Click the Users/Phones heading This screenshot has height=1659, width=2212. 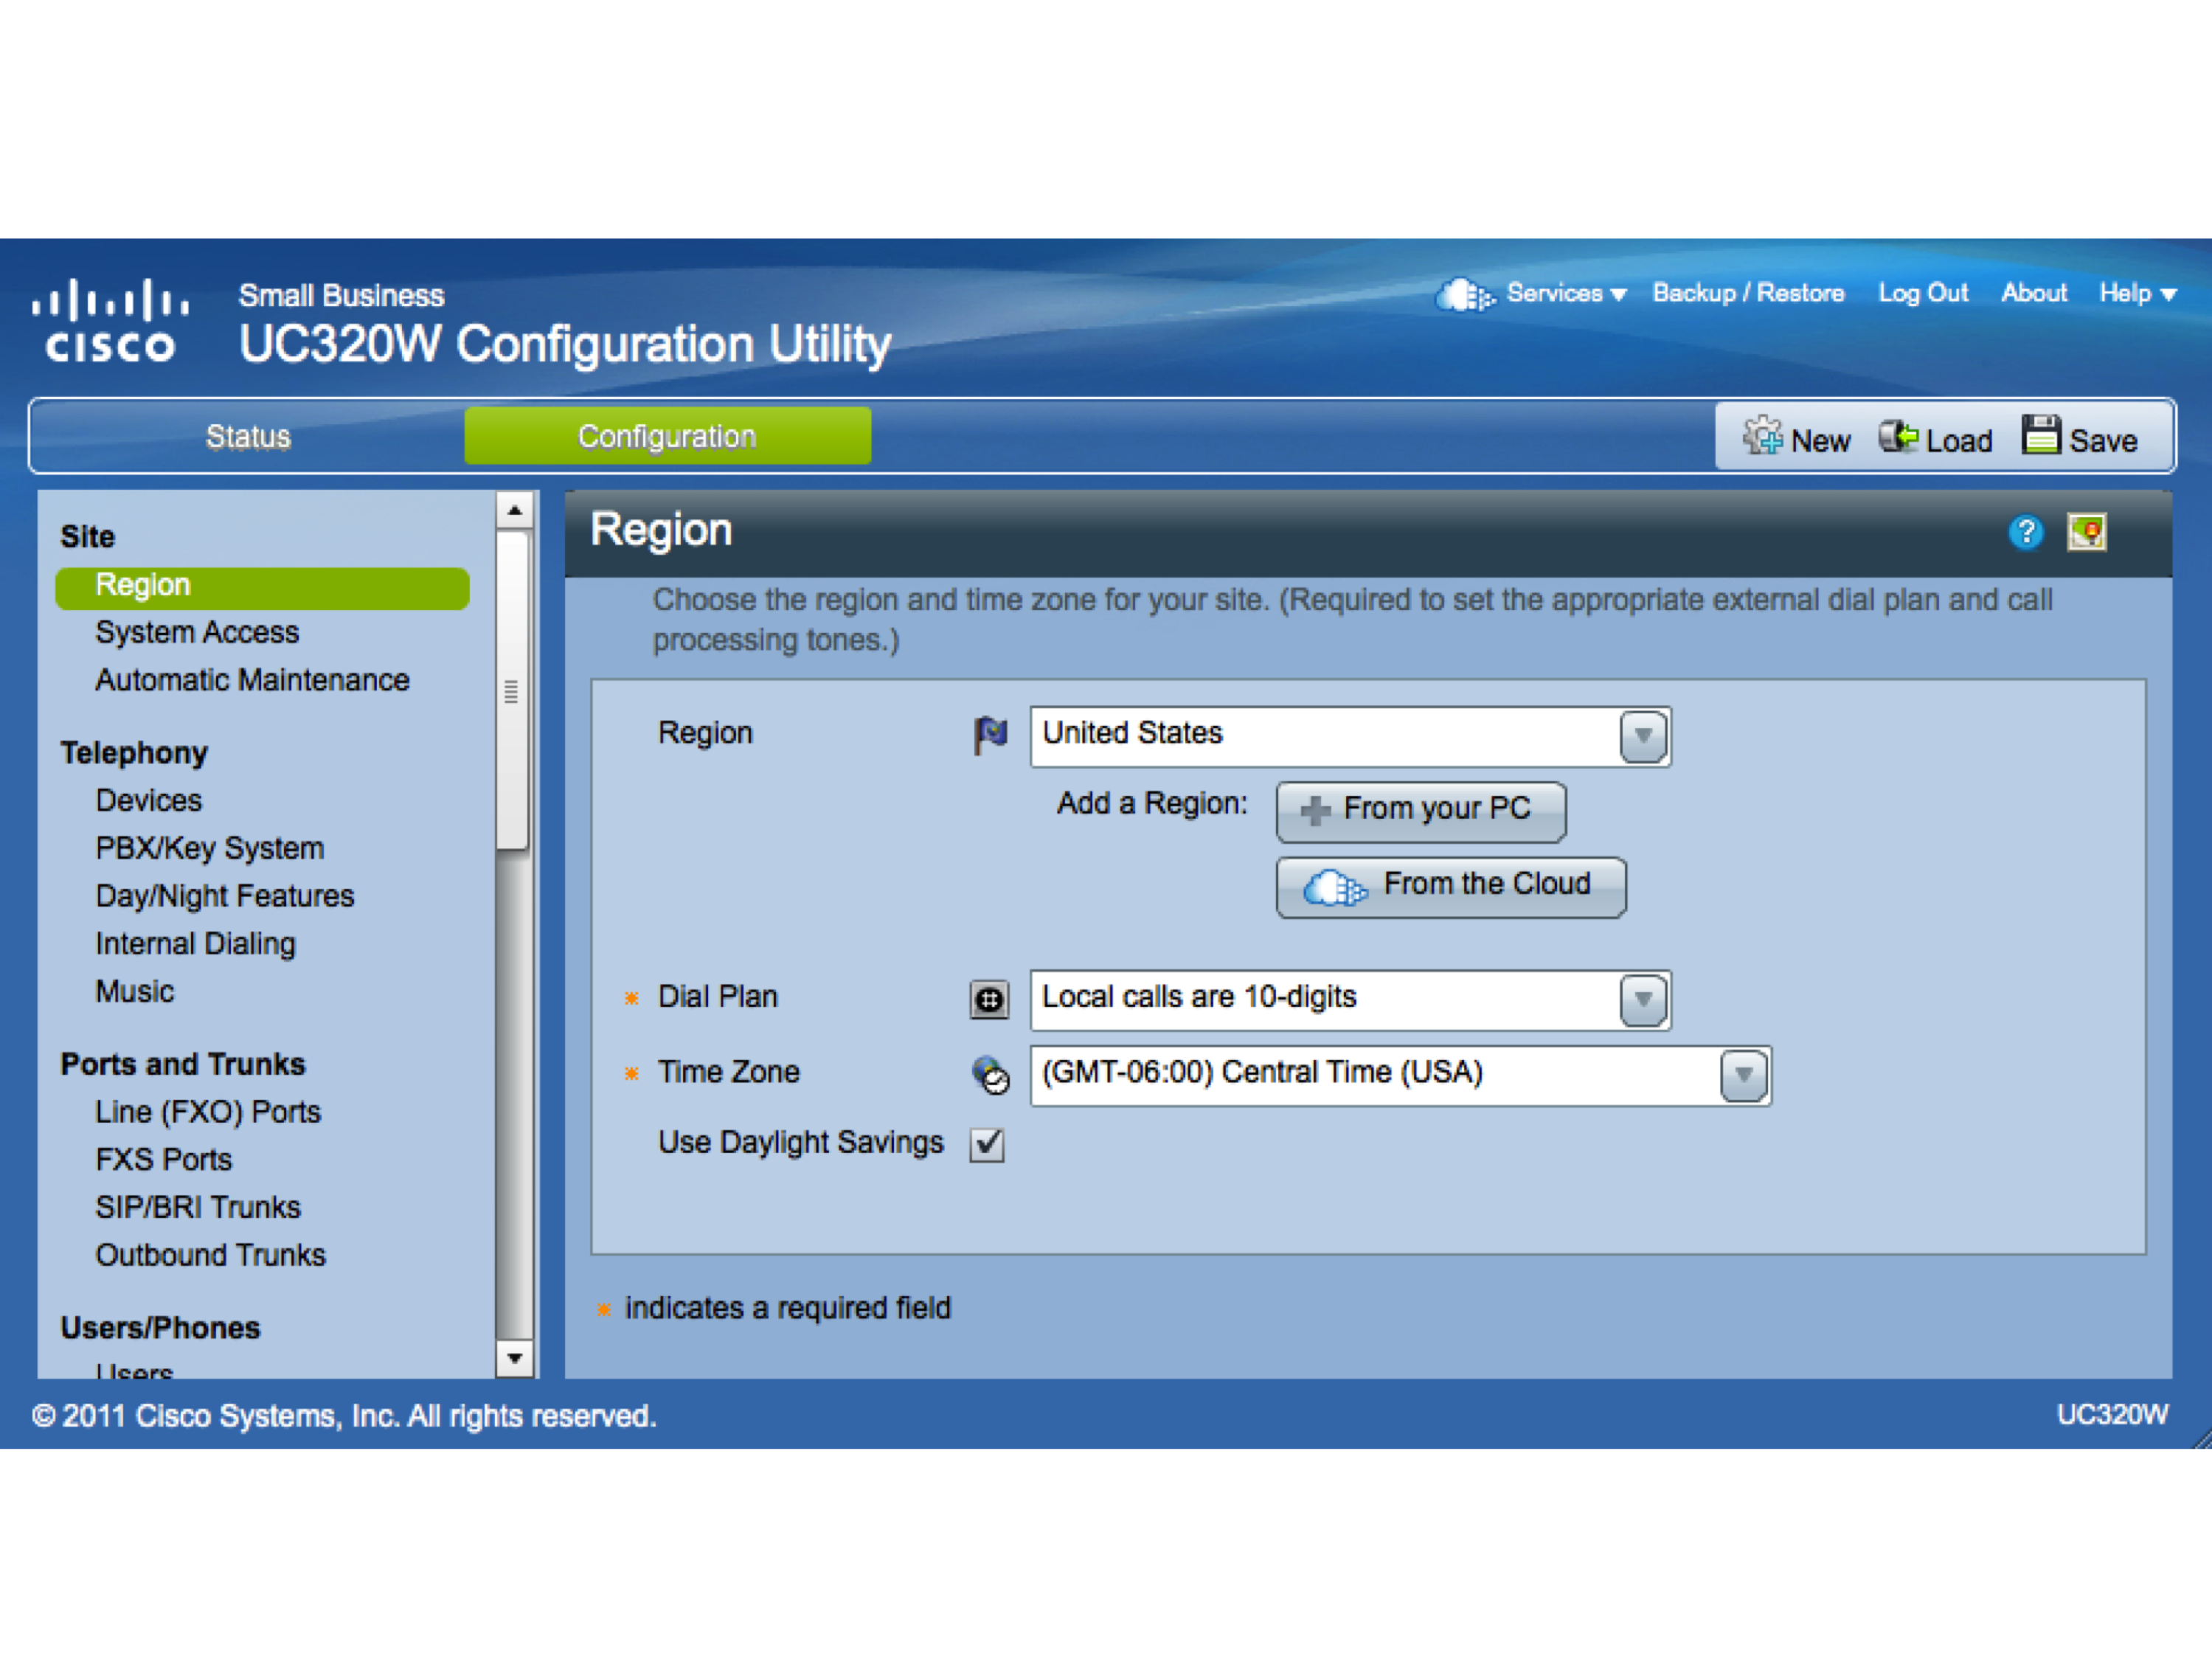pos(160,1328)
